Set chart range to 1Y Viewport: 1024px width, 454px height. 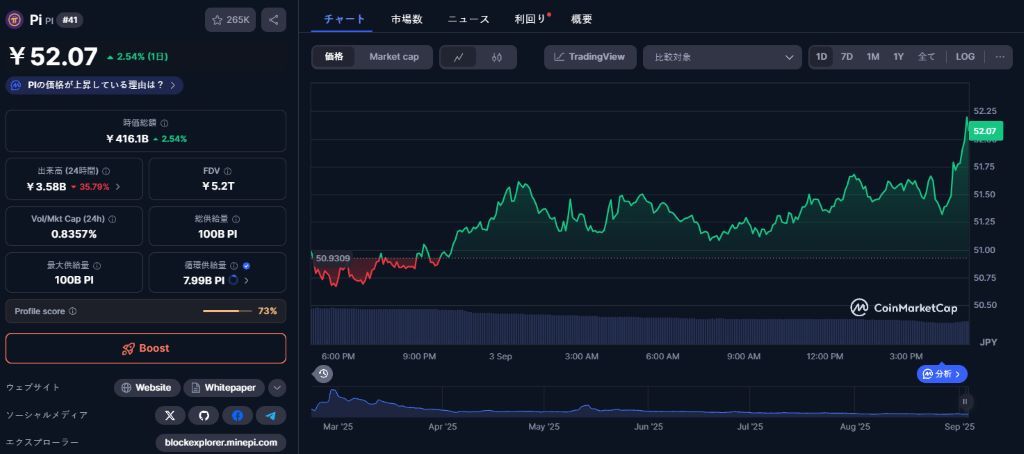pos(899,57)
